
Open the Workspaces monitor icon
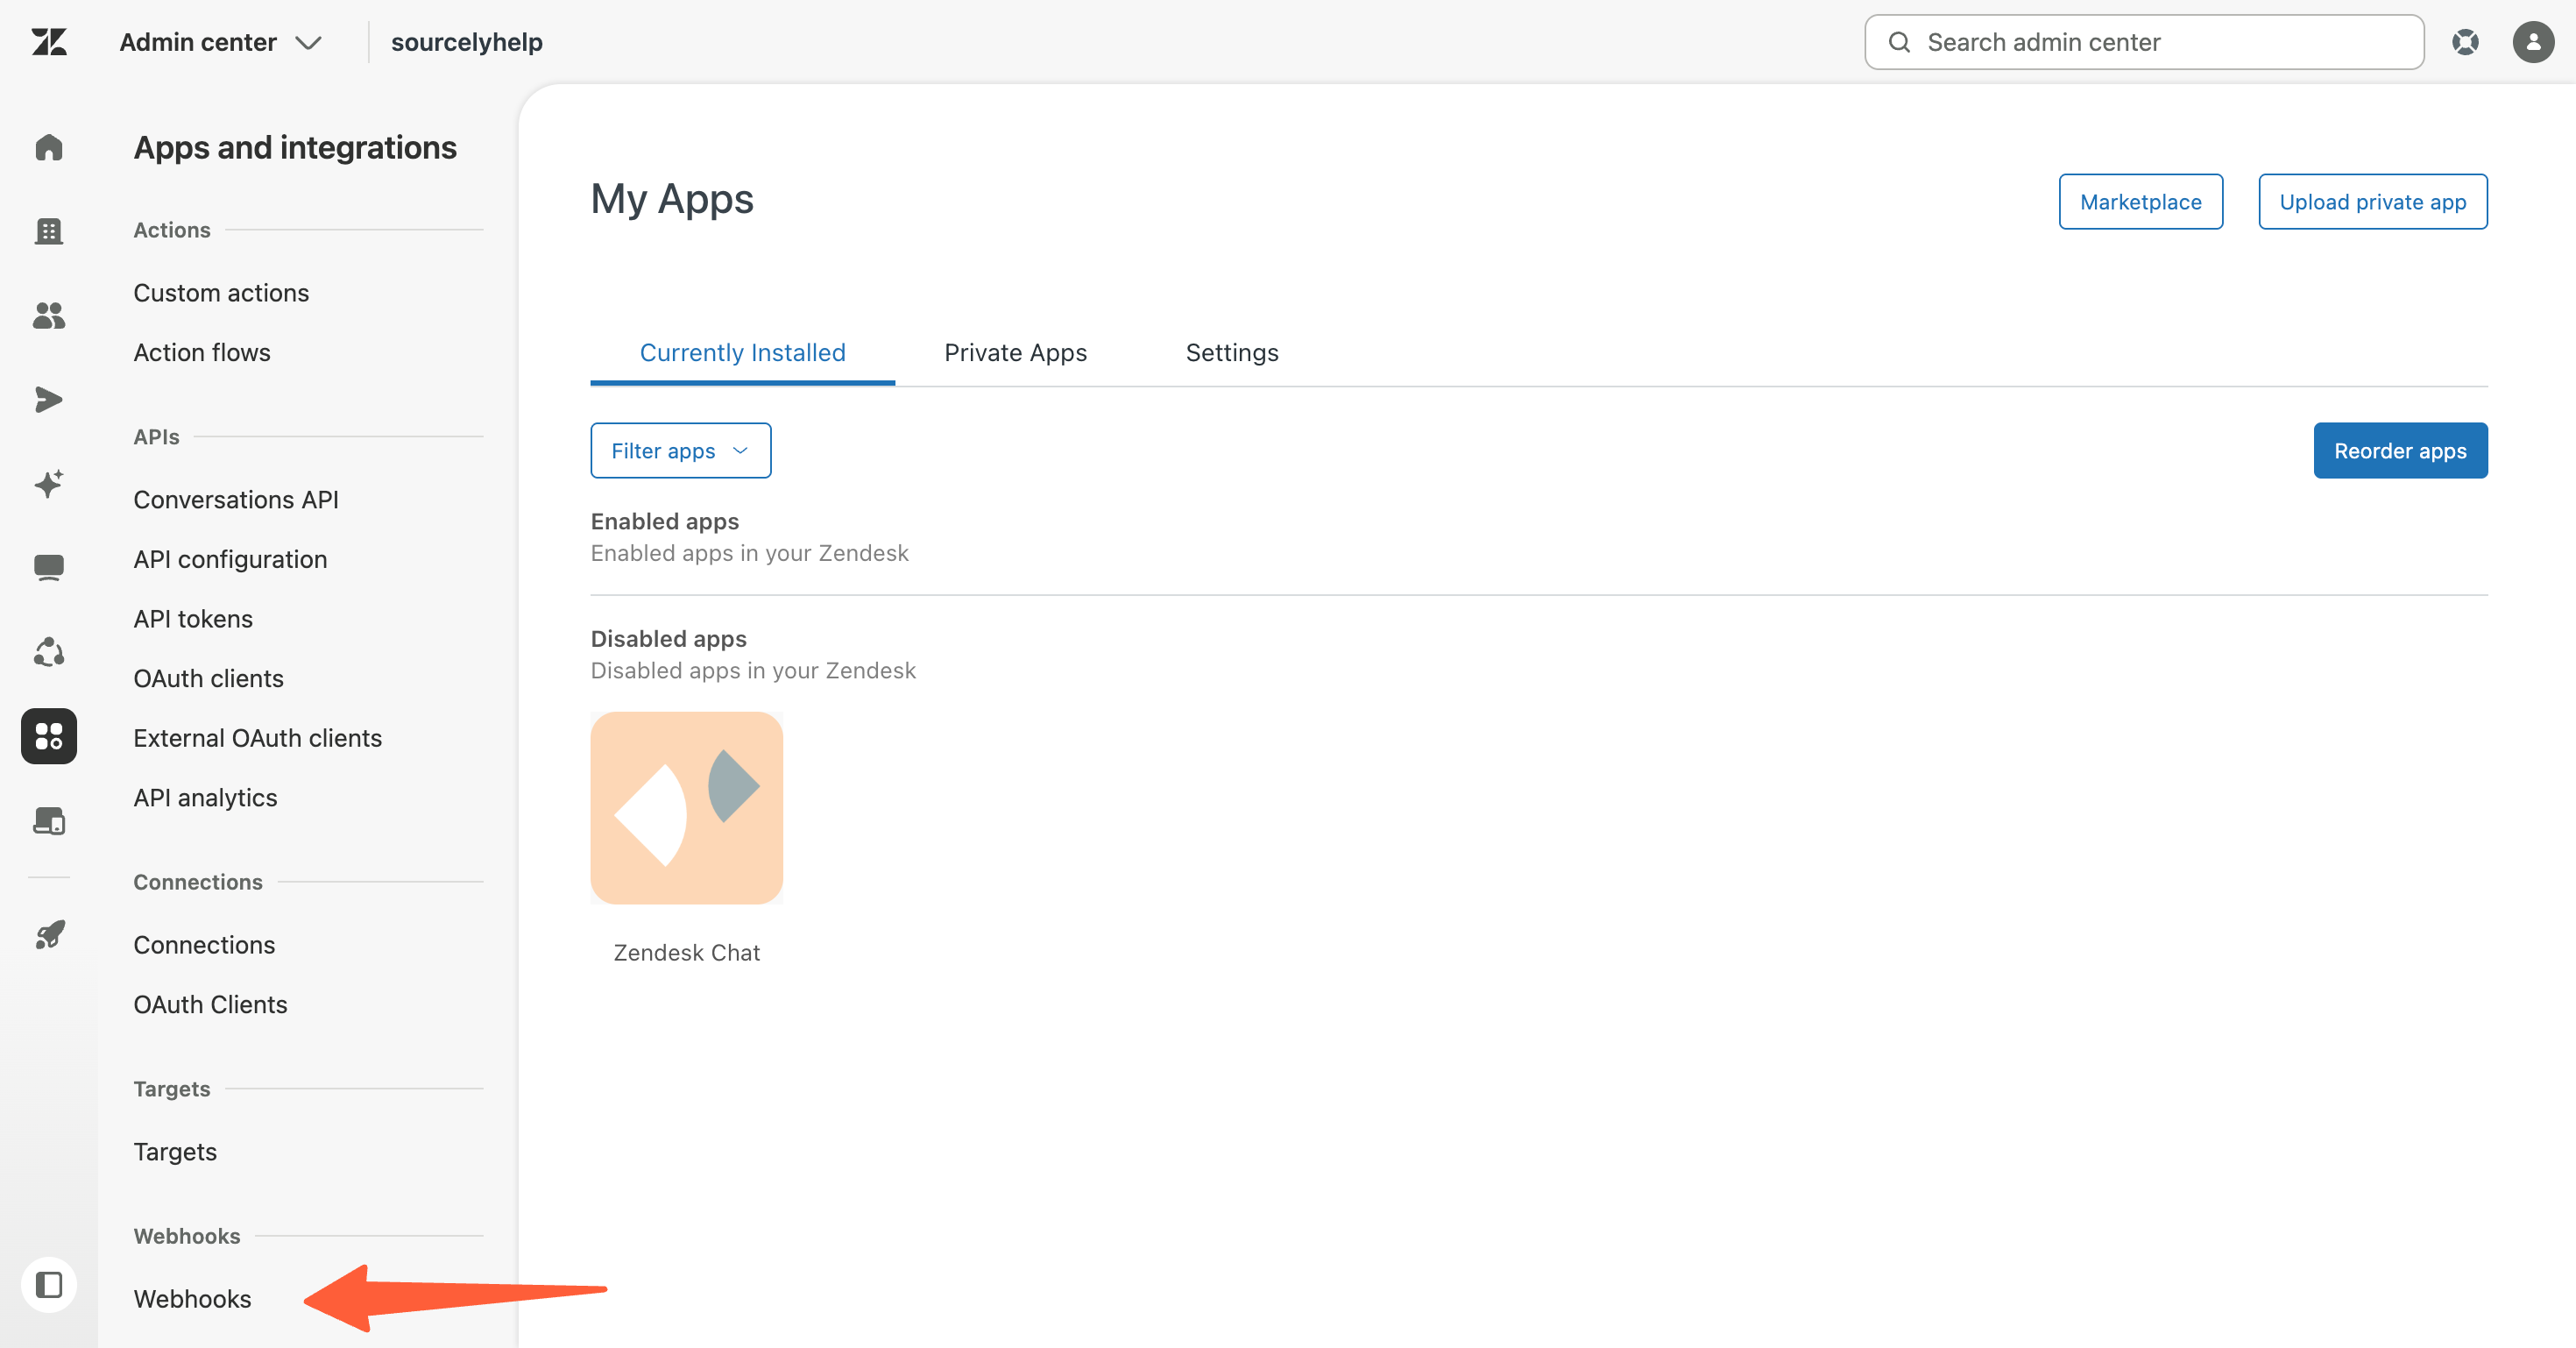click(48, 568)
